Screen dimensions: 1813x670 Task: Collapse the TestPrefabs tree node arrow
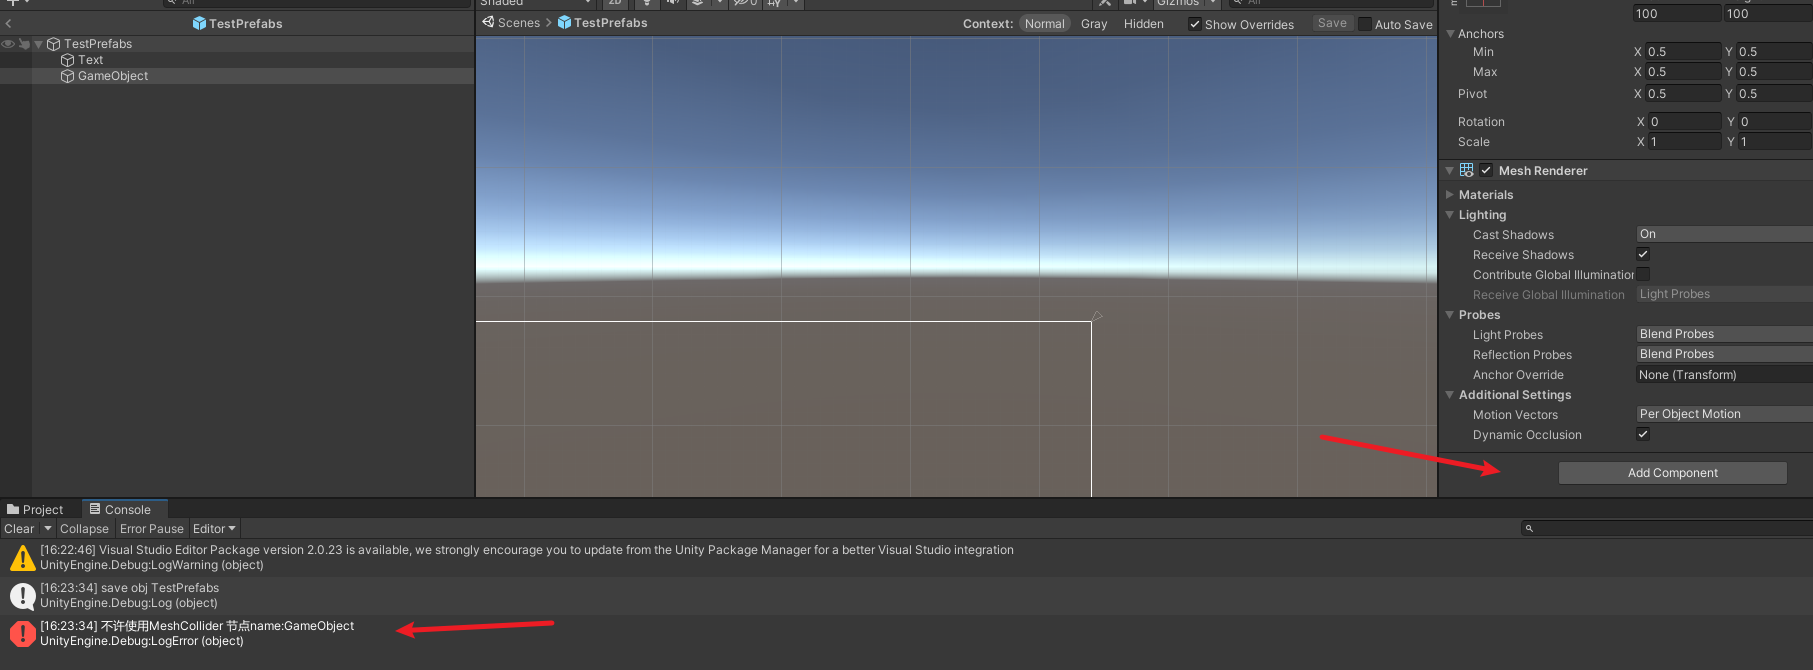(39, 44)
